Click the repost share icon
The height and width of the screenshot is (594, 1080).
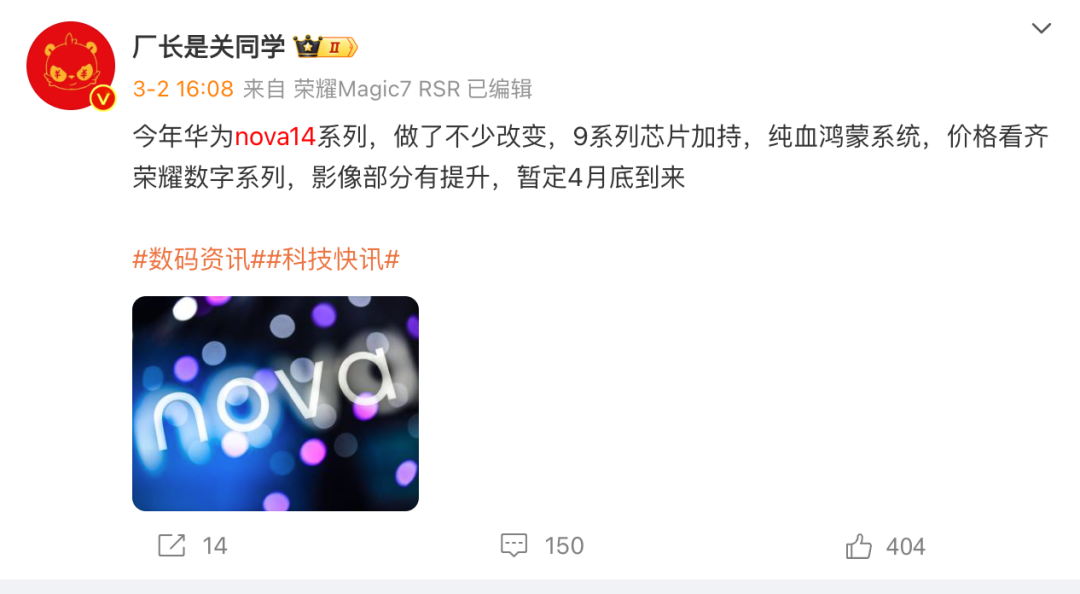pyautogui.click(x=172, y=546)
